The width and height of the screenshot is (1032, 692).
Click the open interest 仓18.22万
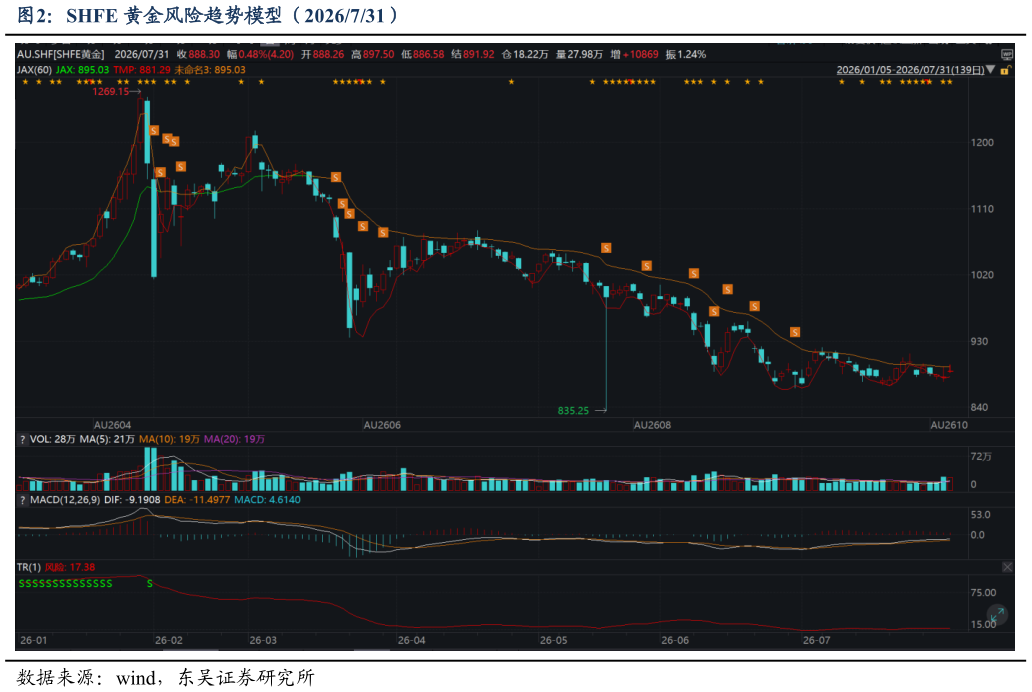tap(525, 55)
